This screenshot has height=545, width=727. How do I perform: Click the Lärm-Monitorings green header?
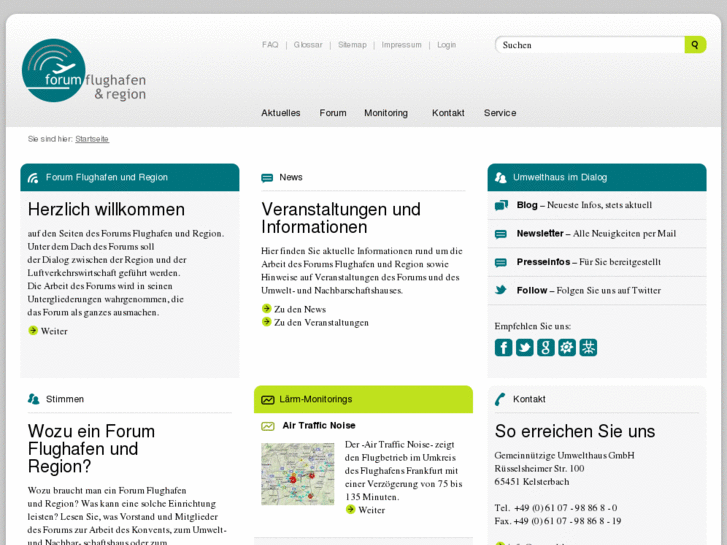(x=364, y=399)
